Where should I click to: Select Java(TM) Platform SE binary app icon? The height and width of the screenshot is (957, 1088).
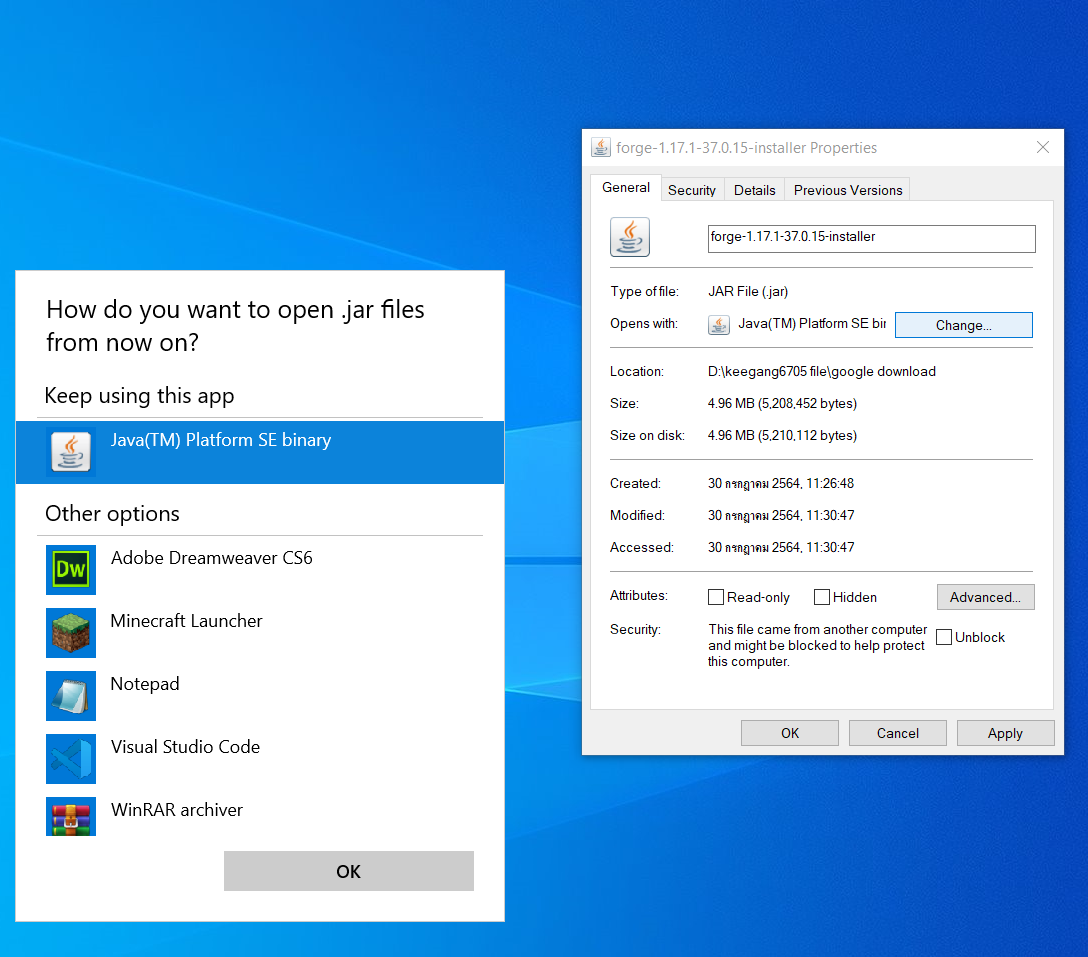click(71, 452)
